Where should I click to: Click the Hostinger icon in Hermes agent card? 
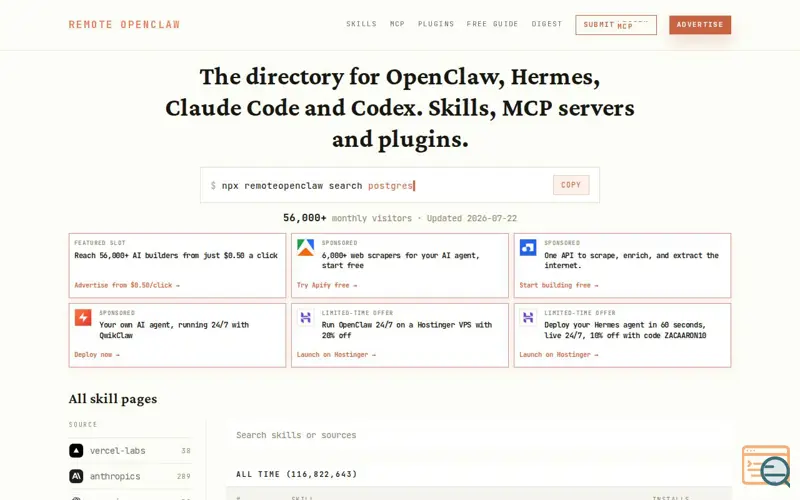[528, 317]
